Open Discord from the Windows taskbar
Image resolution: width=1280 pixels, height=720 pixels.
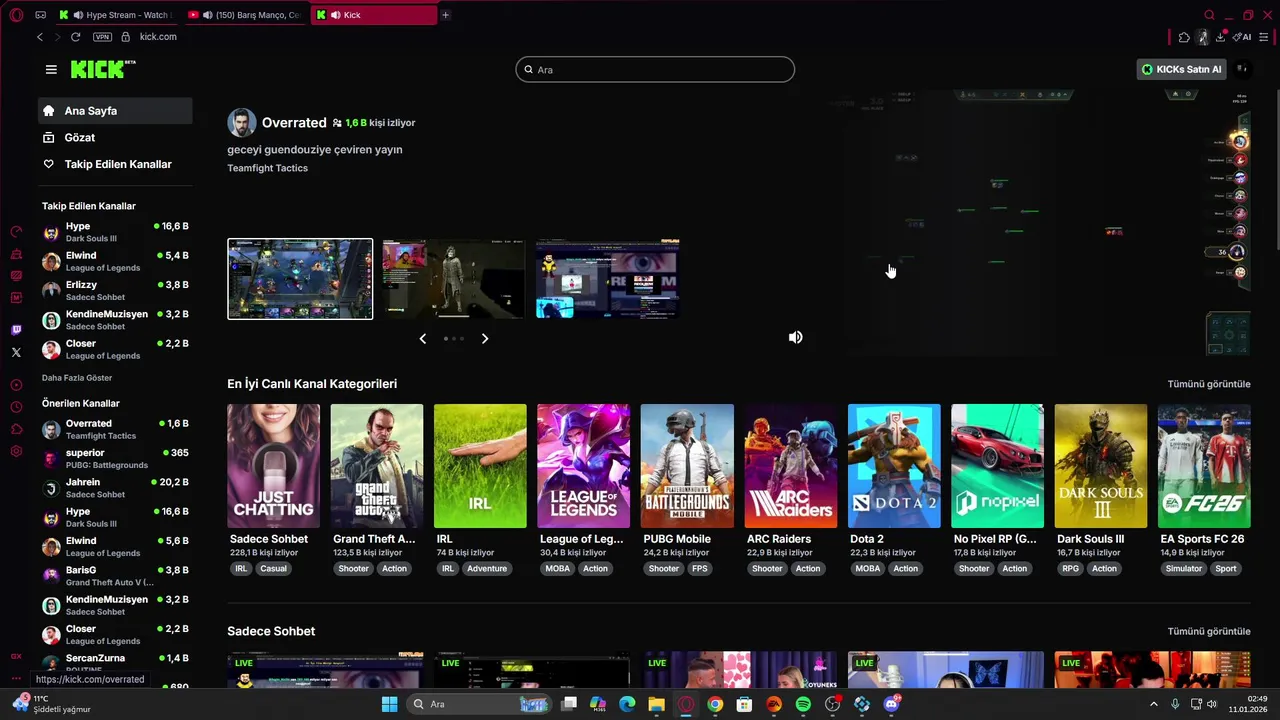tap(891, 704)
